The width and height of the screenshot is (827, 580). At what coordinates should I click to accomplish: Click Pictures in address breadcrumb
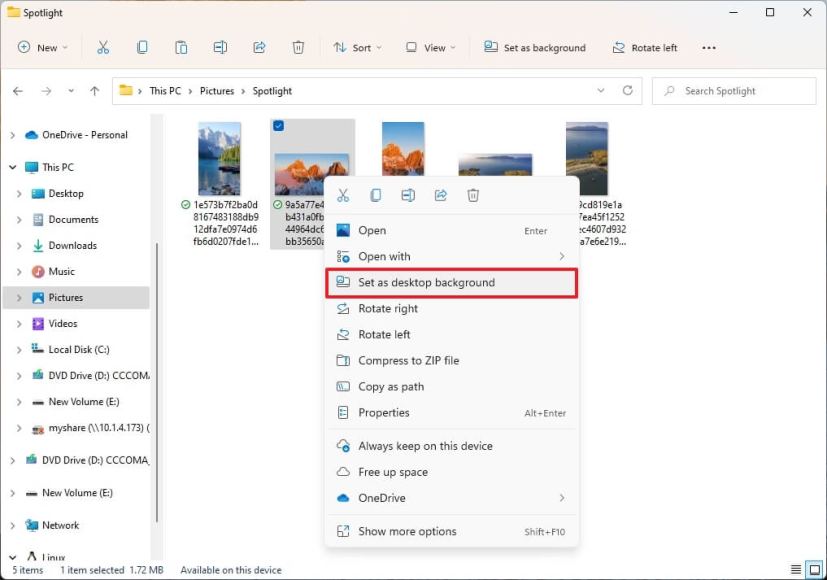(x=217, y=91)
